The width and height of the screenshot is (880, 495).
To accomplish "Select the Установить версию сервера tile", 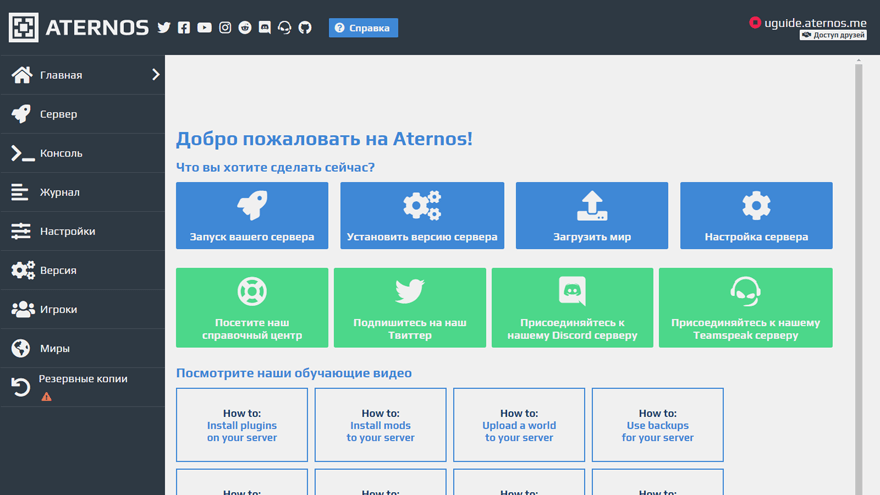I will click(422, 215).
